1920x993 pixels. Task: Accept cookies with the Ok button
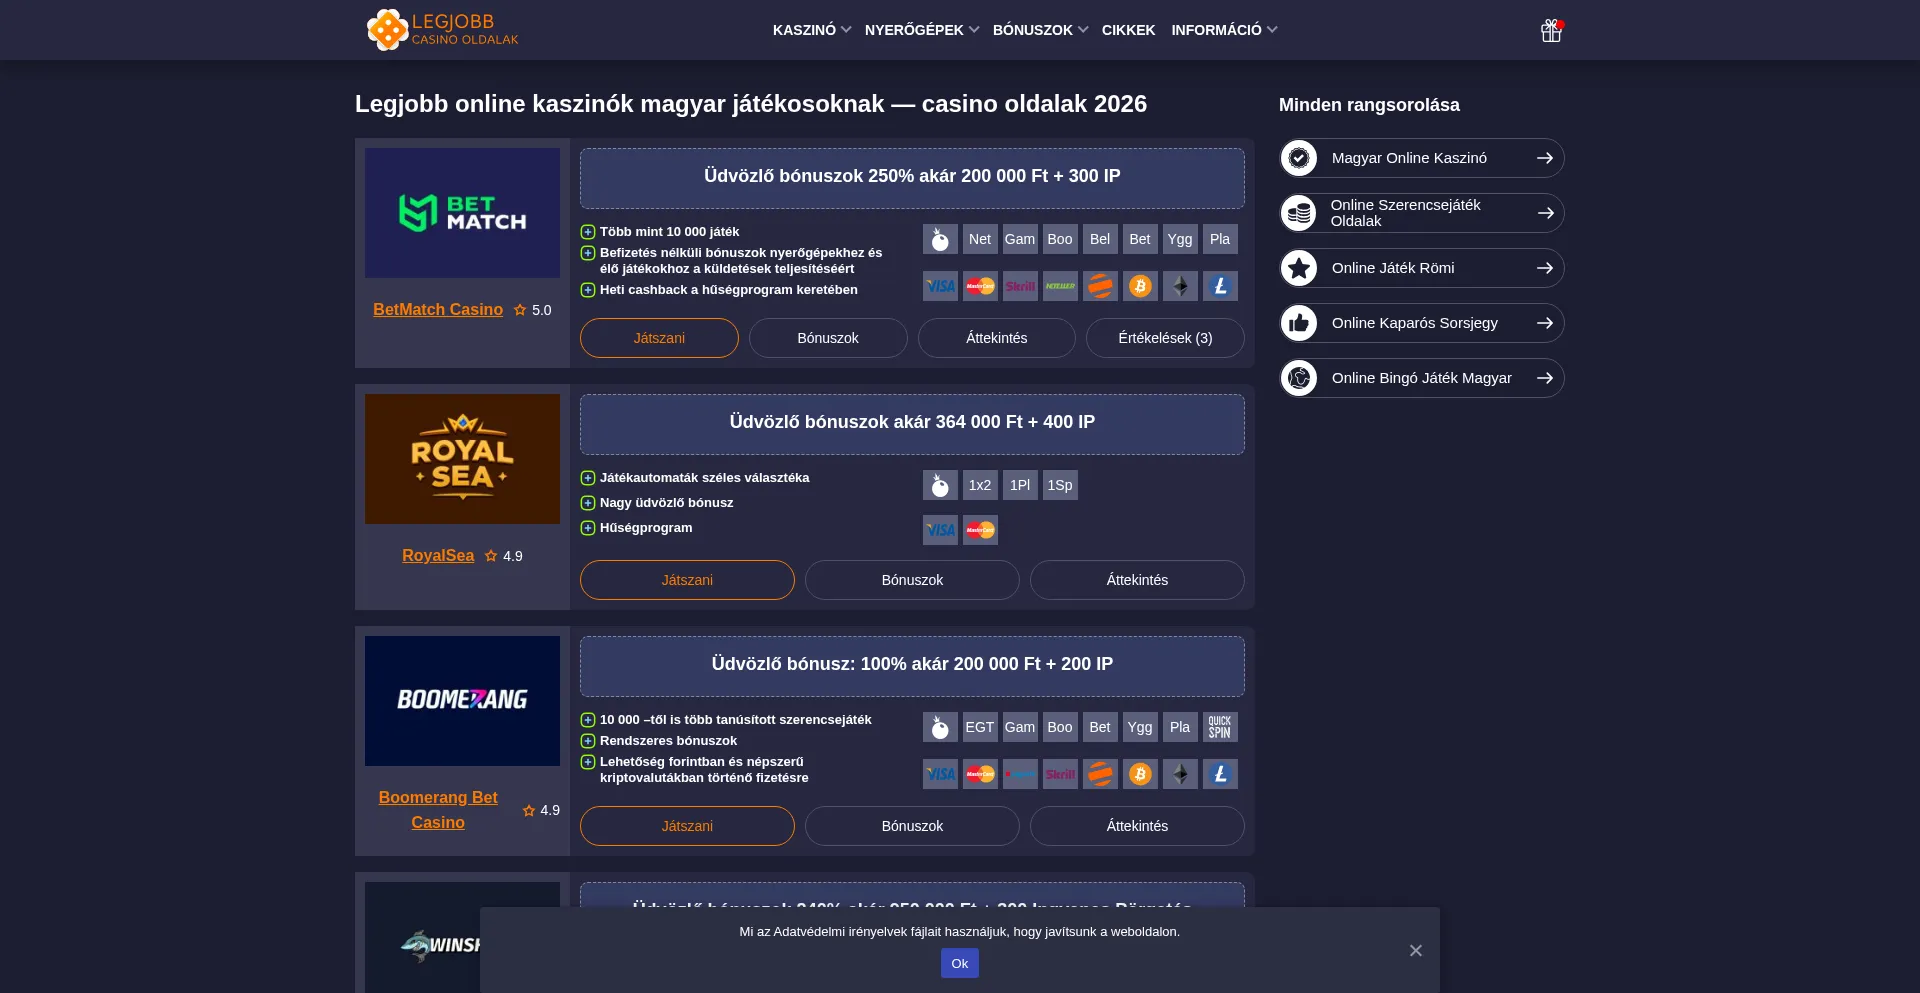pos(960,963)
